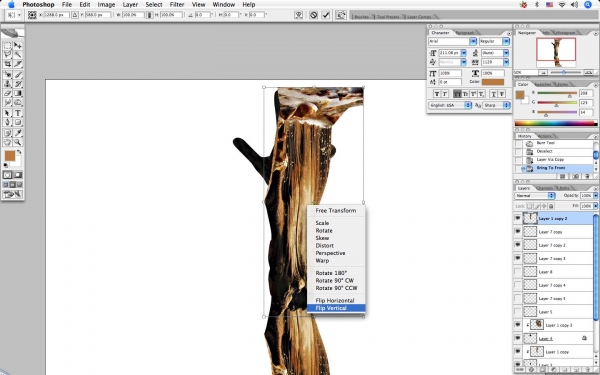The image size is (600, 375).
Task: Adjust the Navigator zoom slider
Action: coord(564,72)
